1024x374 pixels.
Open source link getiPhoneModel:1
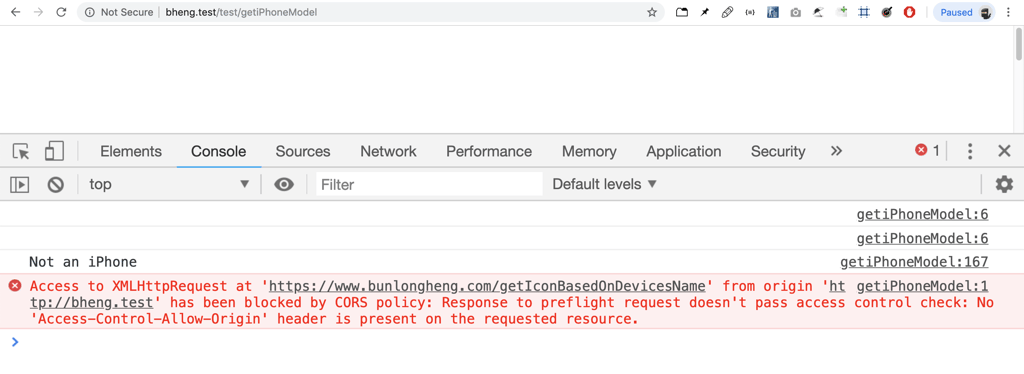point(922,286)
